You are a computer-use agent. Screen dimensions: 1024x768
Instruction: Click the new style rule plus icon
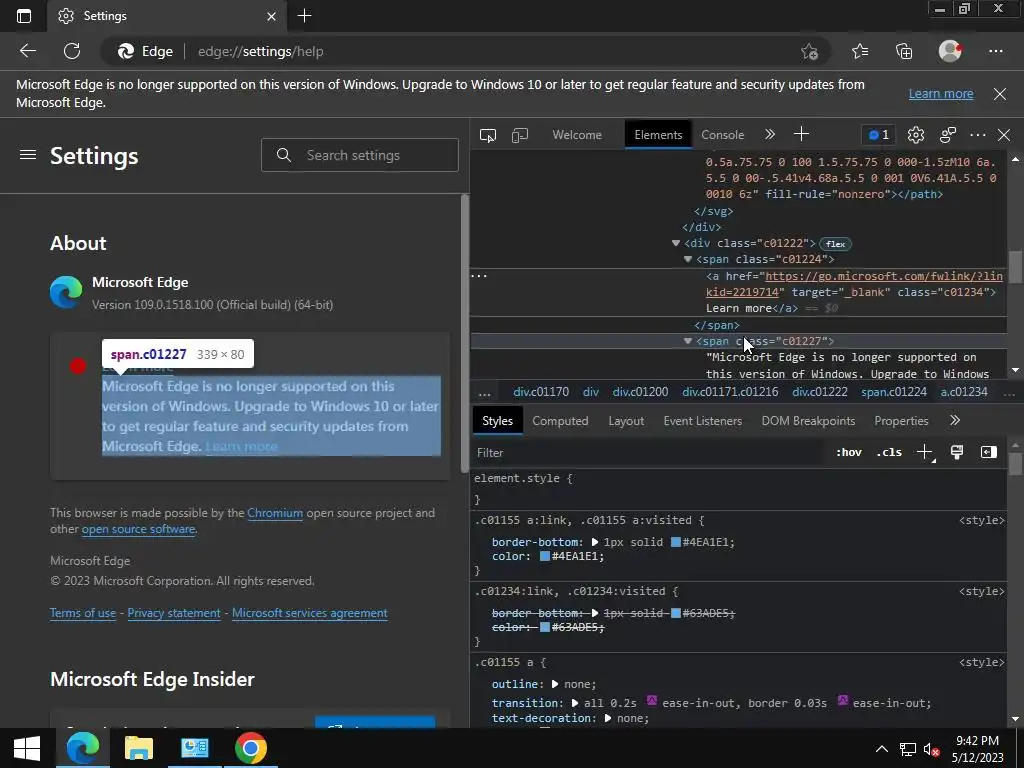[925, 452]
